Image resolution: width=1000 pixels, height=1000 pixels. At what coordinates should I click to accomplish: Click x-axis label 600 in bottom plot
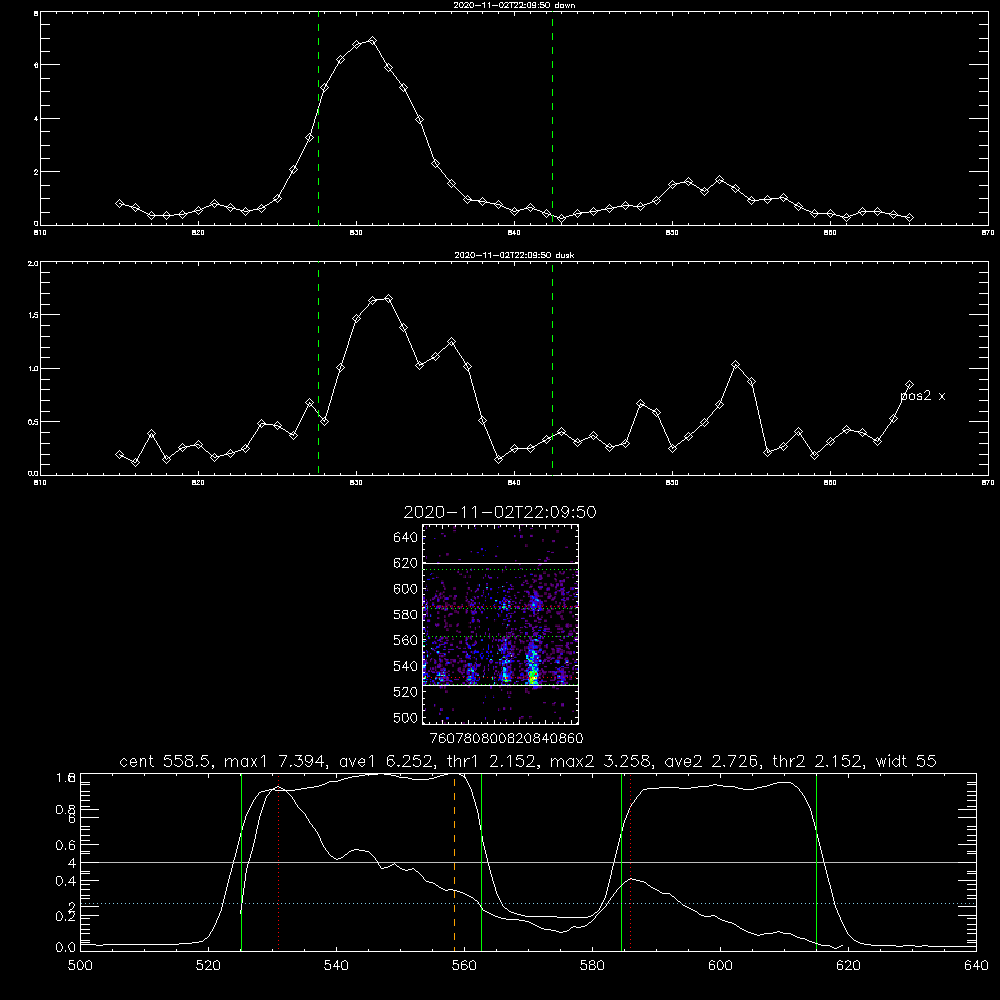pyautogui.click(x=720, y=966)
